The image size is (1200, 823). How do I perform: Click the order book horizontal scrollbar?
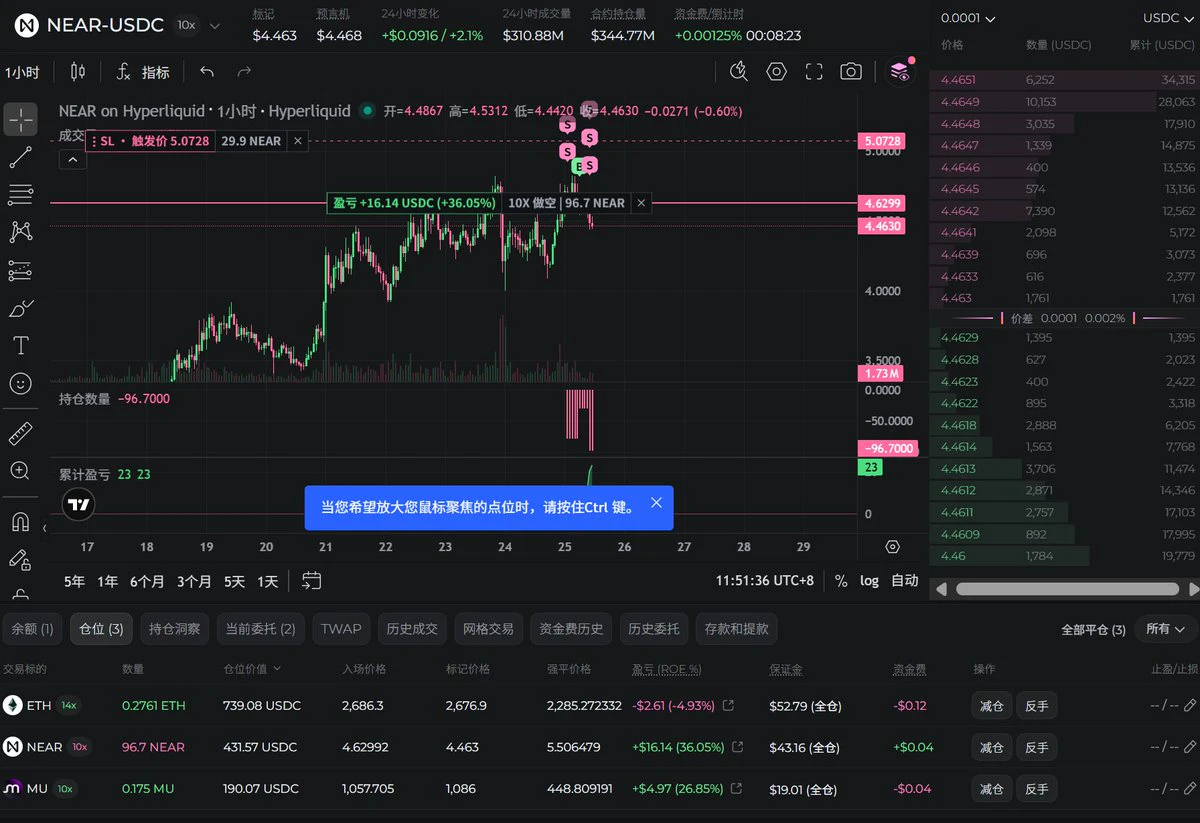point(1067,590)
